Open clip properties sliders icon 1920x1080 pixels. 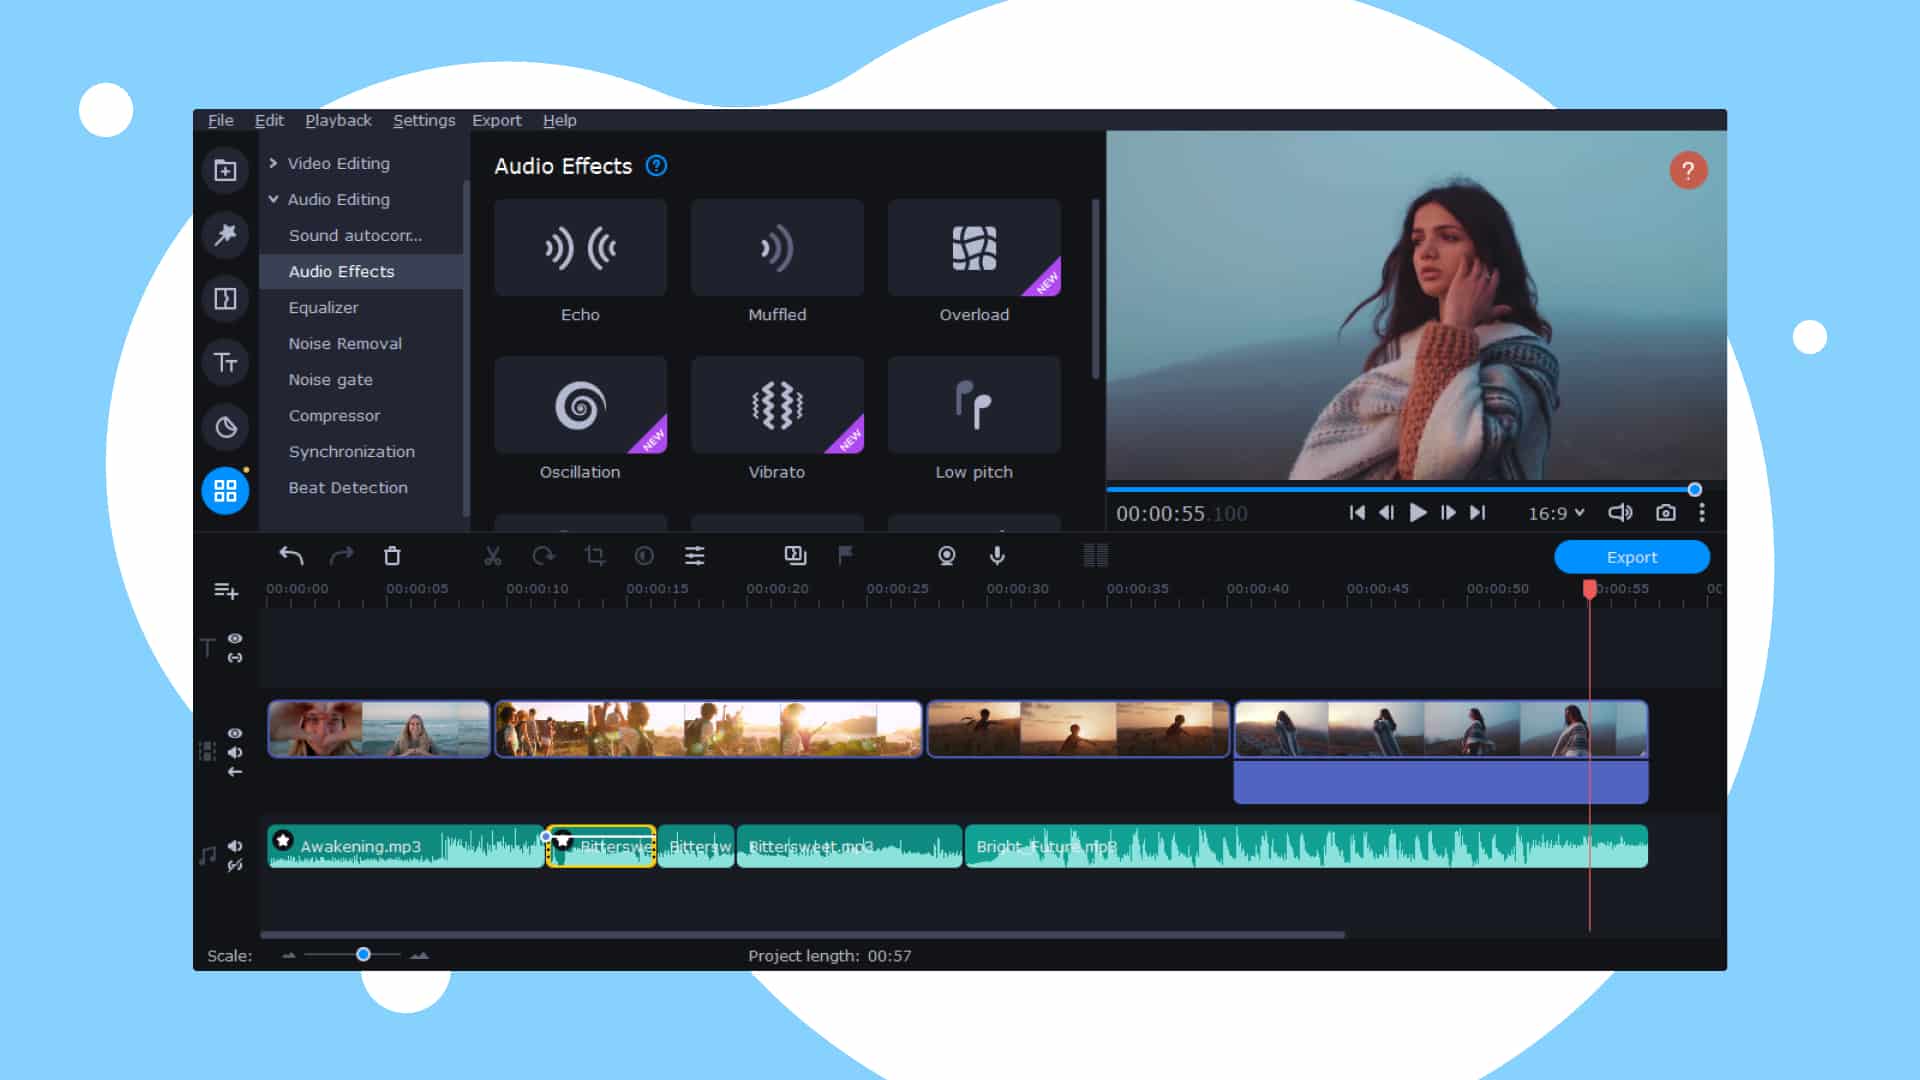click(695, 556)
